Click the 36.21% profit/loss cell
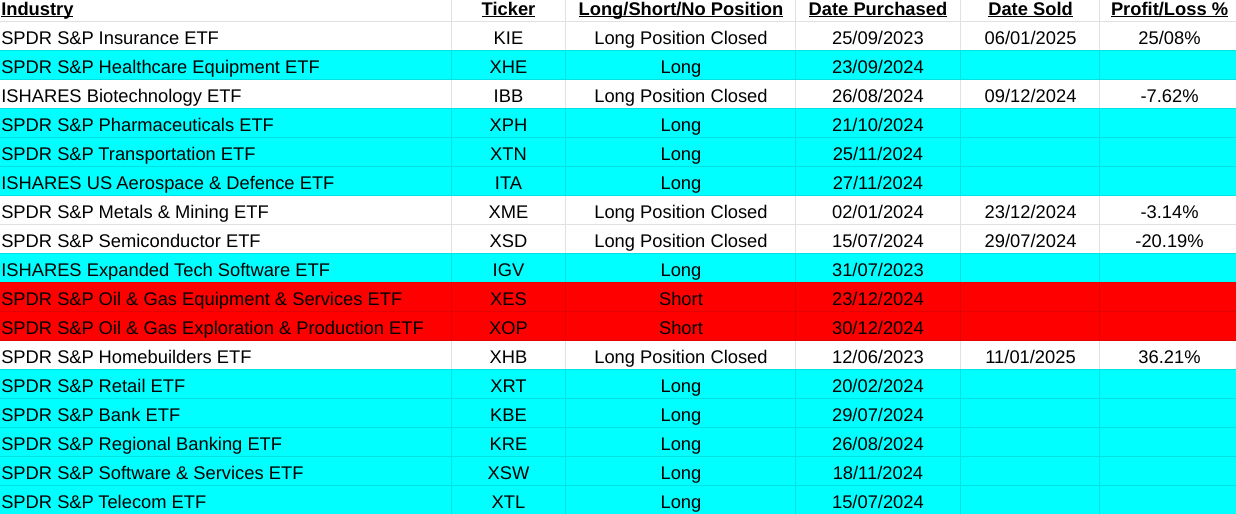 (1168, 357)
